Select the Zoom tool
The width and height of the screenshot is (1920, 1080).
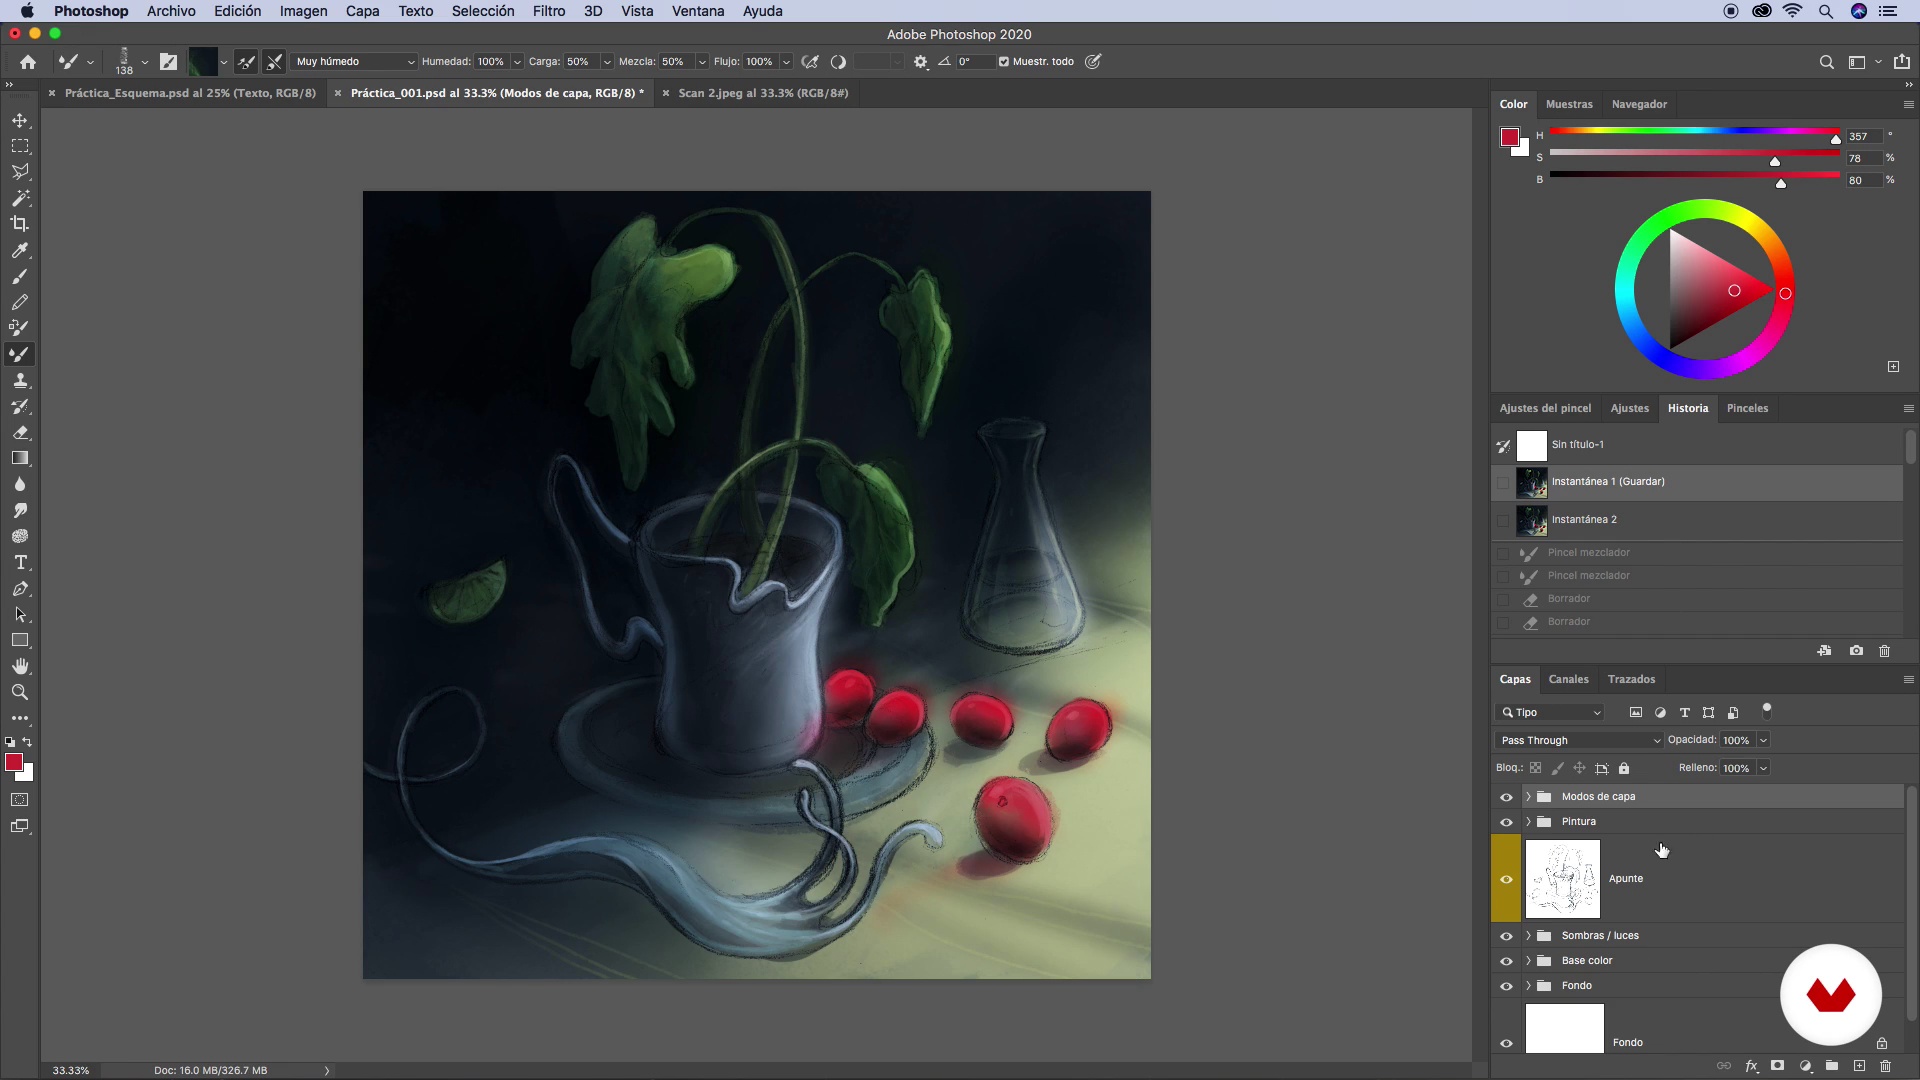(x=20, y=692)
